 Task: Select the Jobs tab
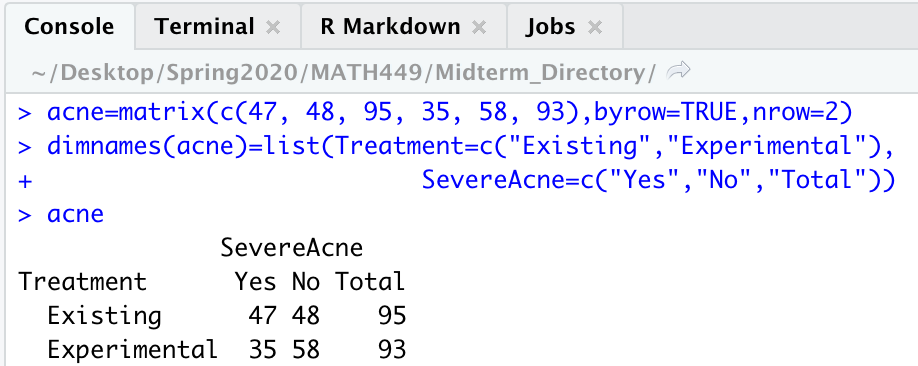pyautogui.click(x=550, y=27)
